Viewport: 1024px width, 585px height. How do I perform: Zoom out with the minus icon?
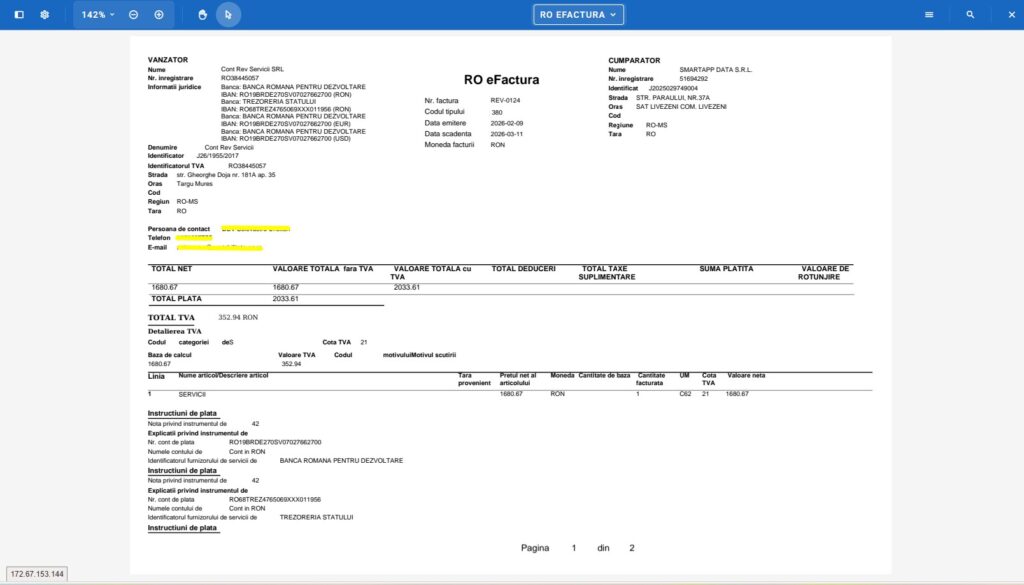pos(133,15)
